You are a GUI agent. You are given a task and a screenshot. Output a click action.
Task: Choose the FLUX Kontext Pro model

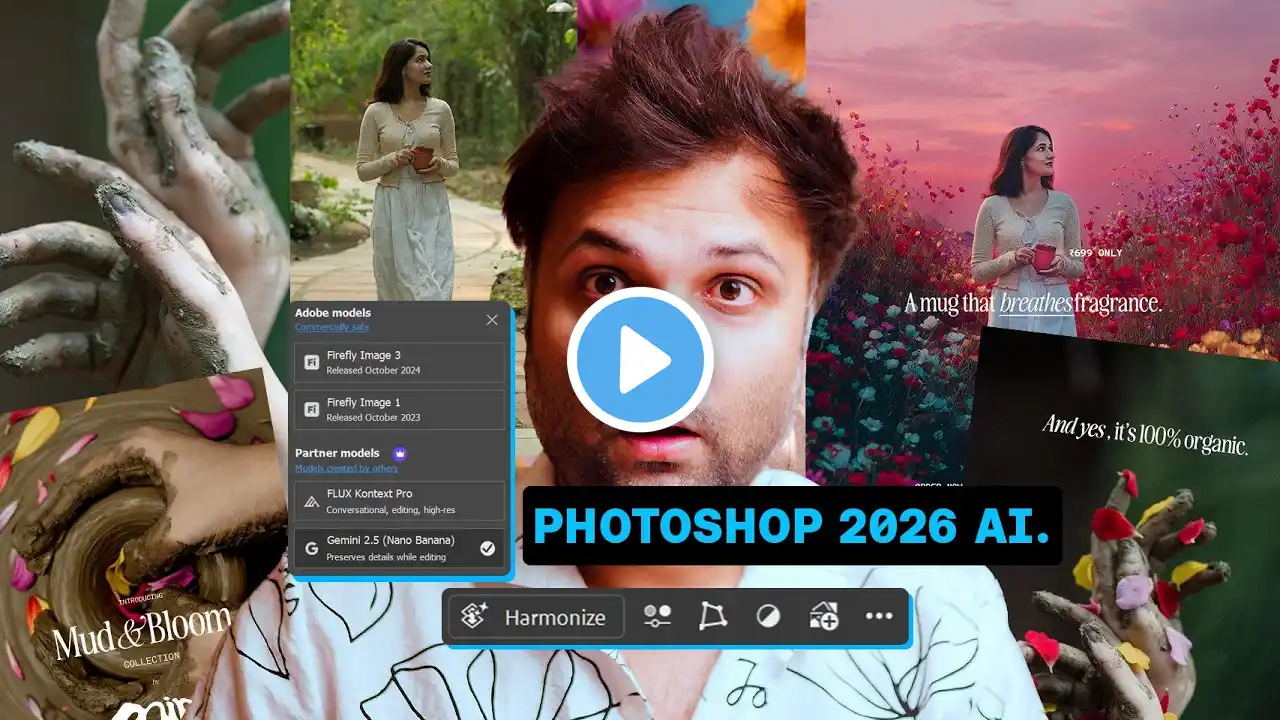coord(400,501)
